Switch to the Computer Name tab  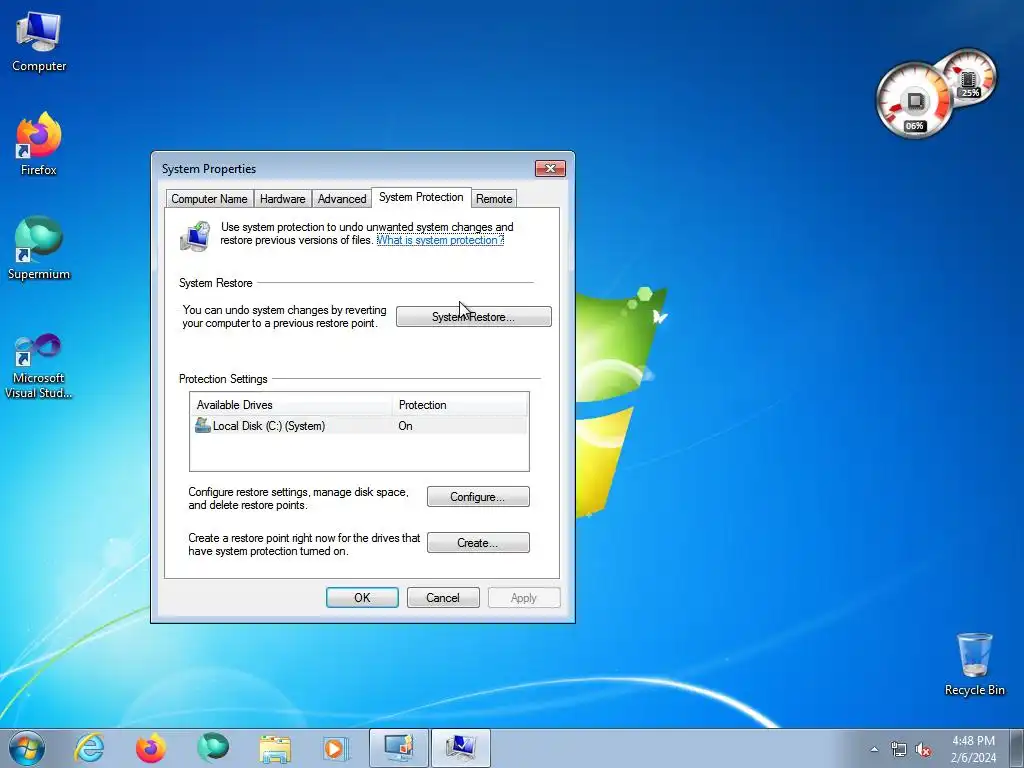(x=209, y=199)
